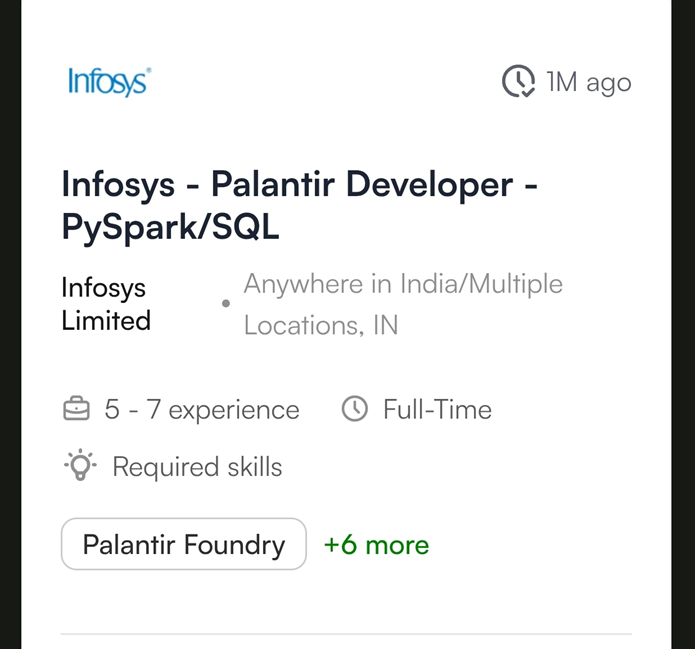Click the briefcase experience icon
695x649 pixels.
click(x=76, y=409)
